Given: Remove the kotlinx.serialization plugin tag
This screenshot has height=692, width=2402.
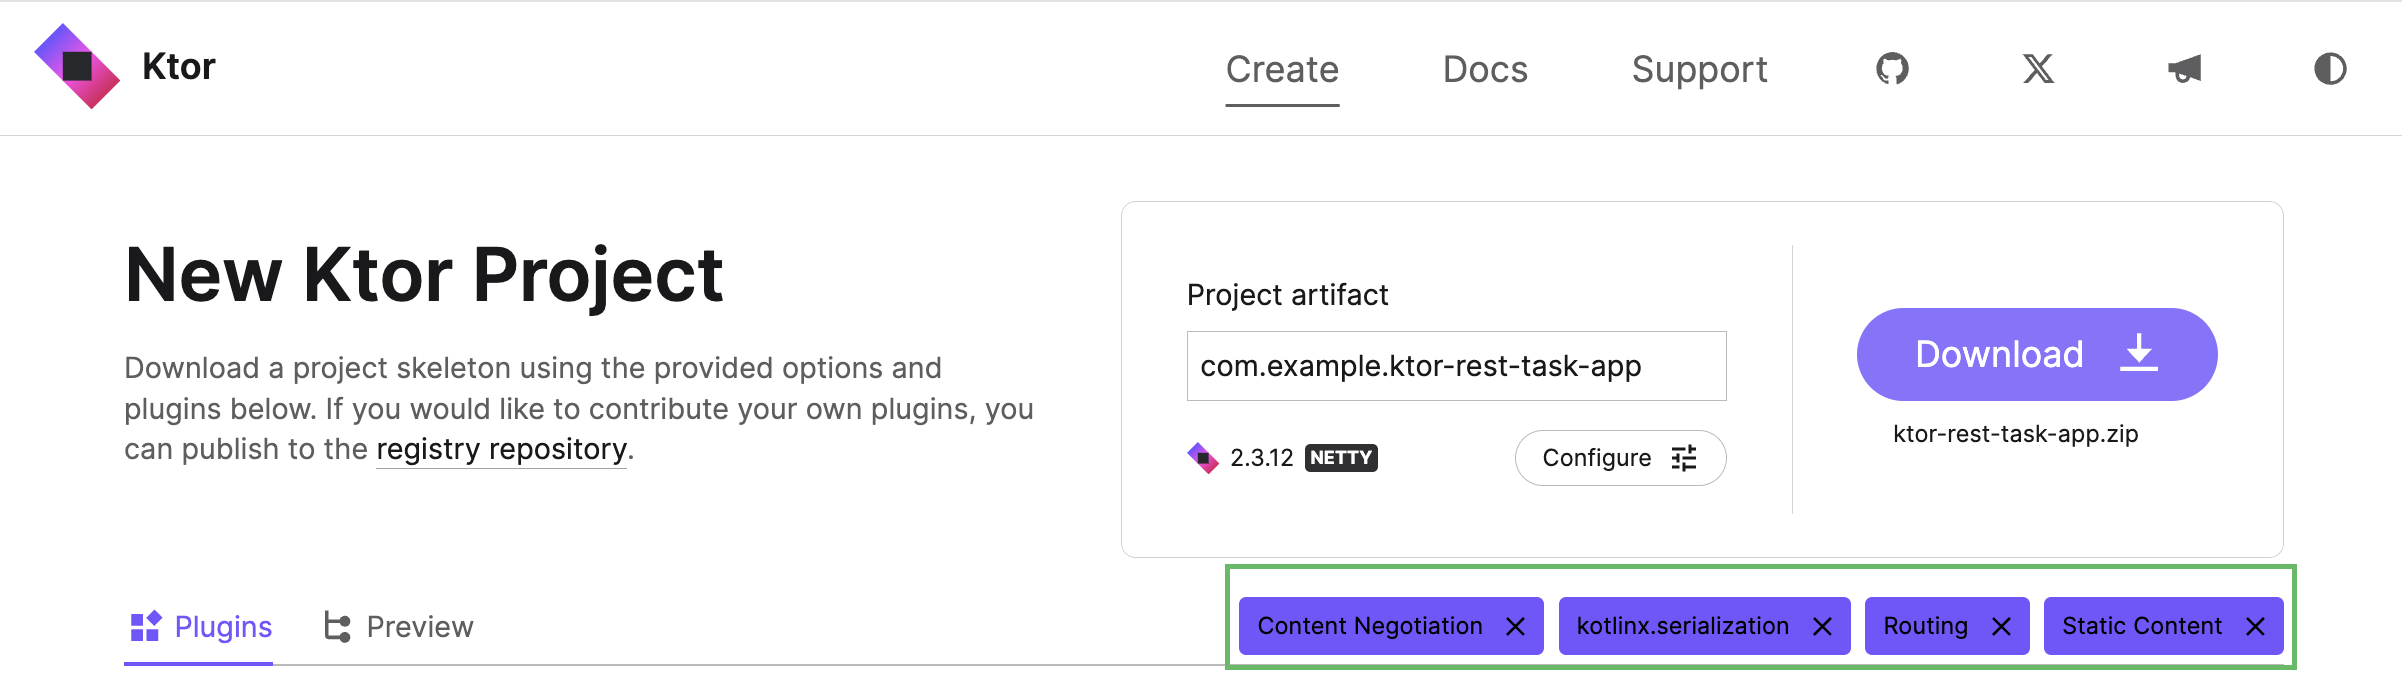Looking at the screenshot, I should pos(1822,627).
